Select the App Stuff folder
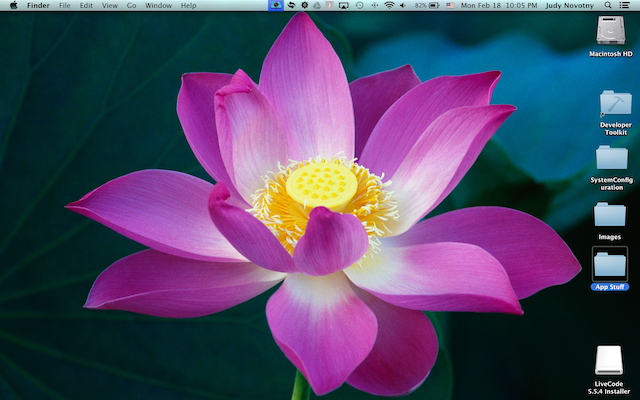Screen dimensions: 640x400 [x=610, y=264]
